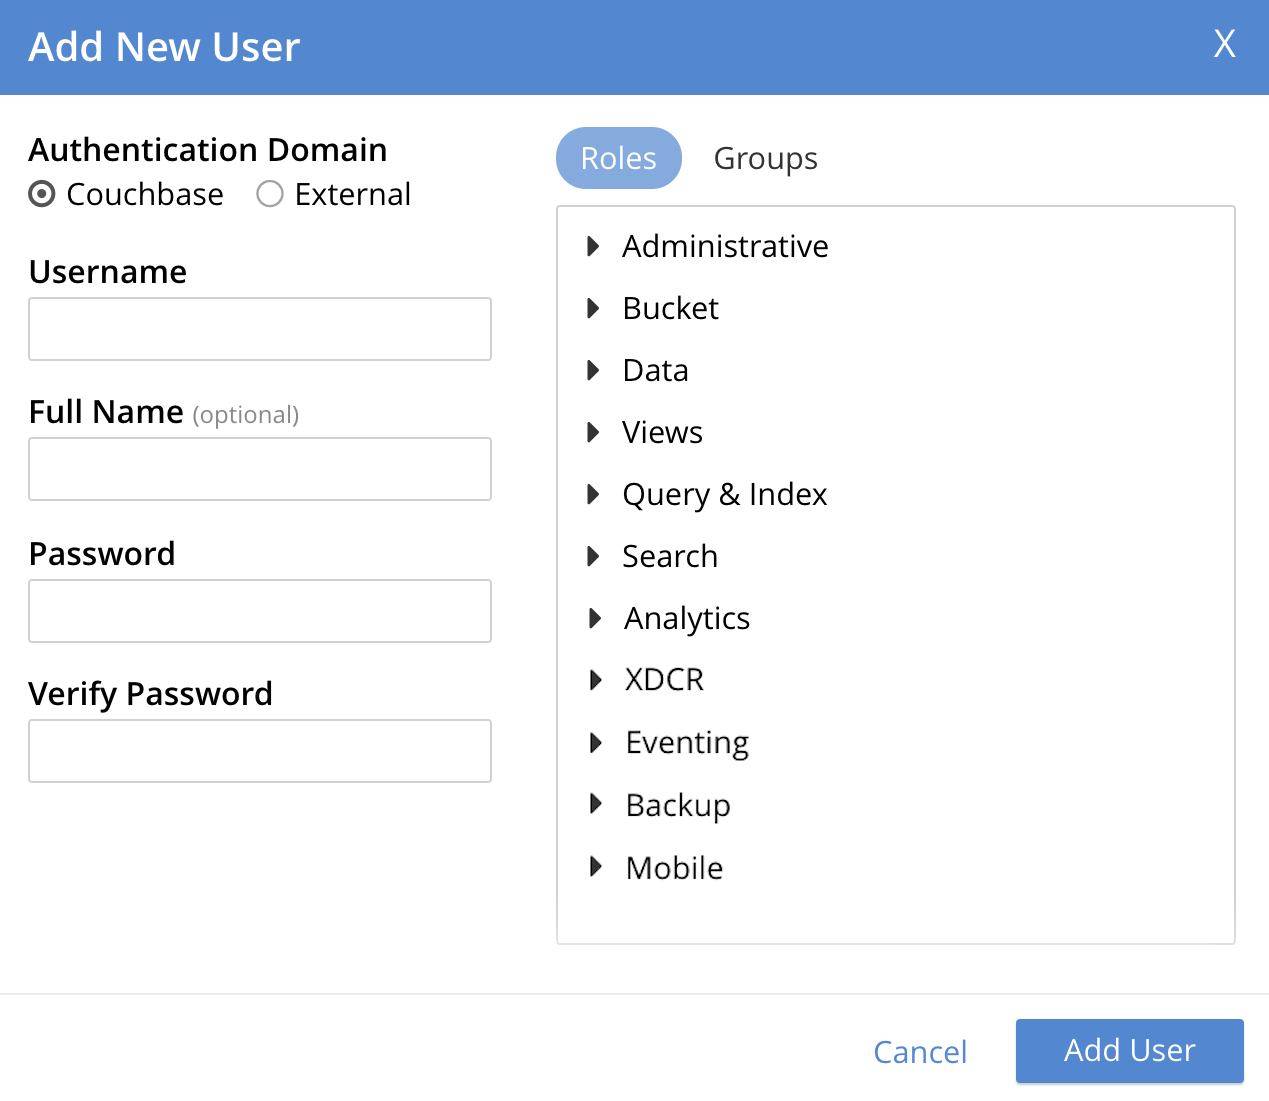
Task: Expand the Data roles triangle
Action: tap(594, 370)
